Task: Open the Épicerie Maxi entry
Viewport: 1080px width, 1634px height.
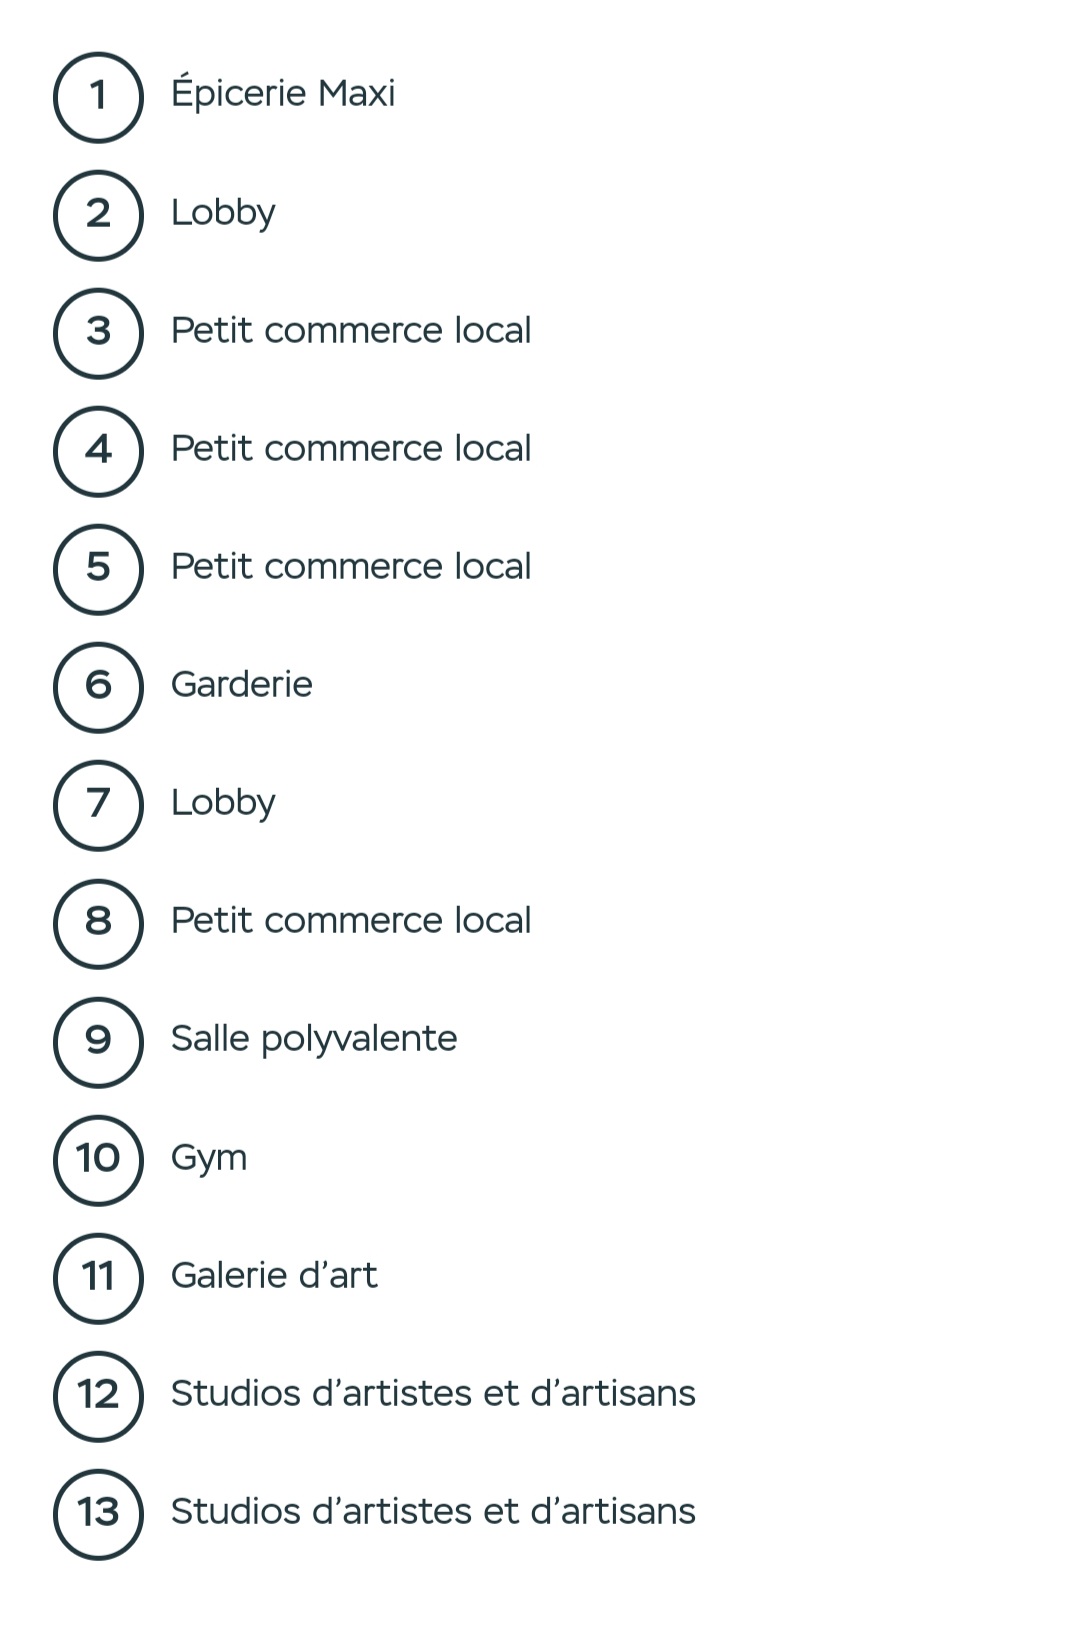Action: coord(283,92)
